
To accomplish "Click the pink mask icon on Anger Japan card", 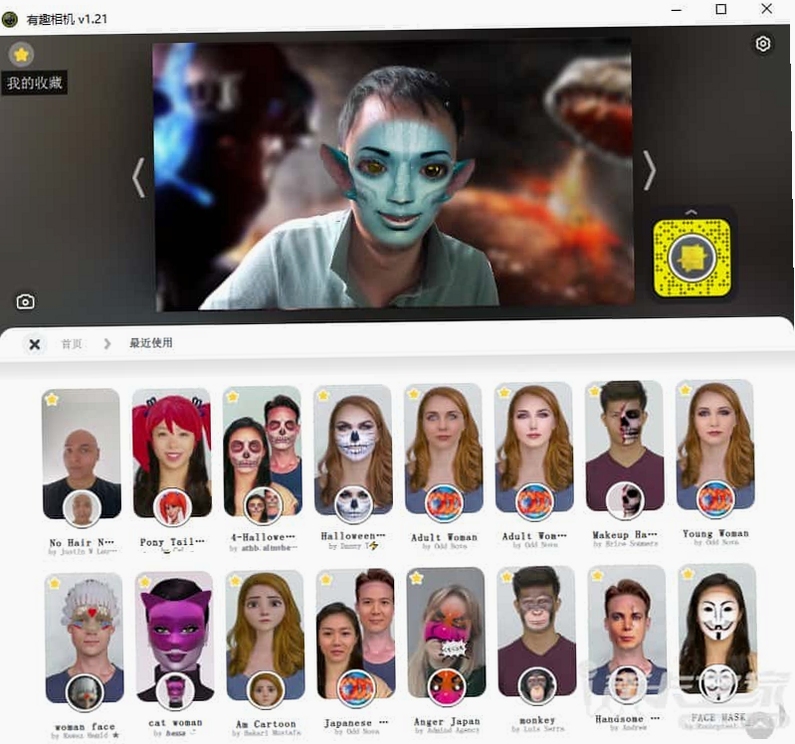I will click(447, 687).
